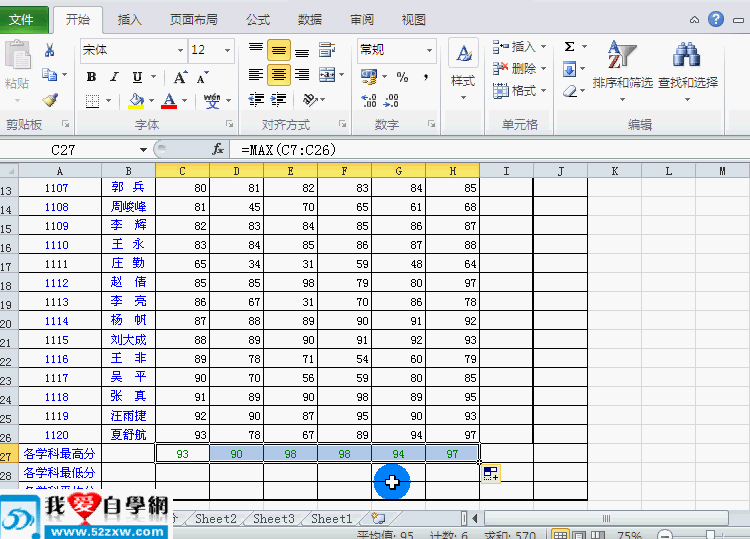
Task: Decrease font size with small A
Action: pyautogui.click(x=202, y=77)
